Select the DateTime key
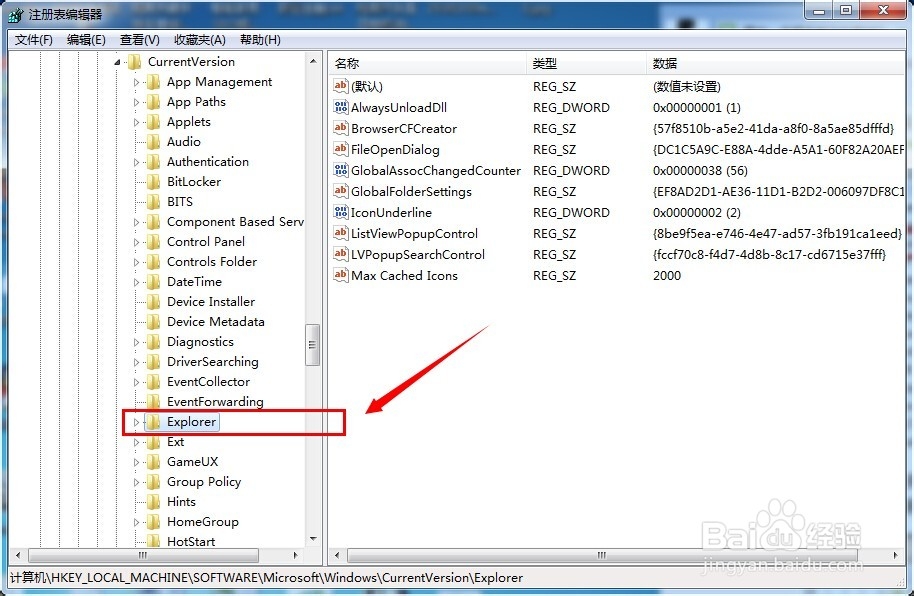This screenshot has height=596, width=914. 194,282
